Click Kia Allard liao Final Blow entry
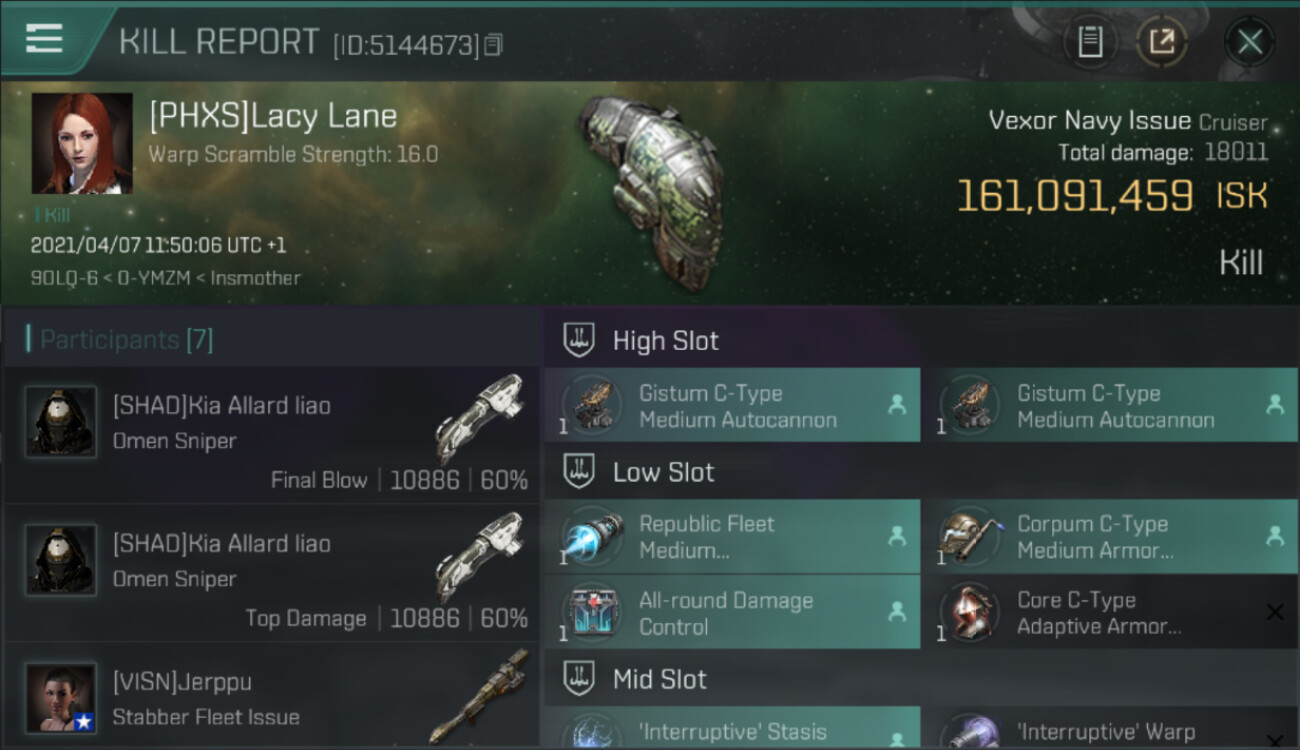This screenshot has height=750, width=1300. click(271, 434)
